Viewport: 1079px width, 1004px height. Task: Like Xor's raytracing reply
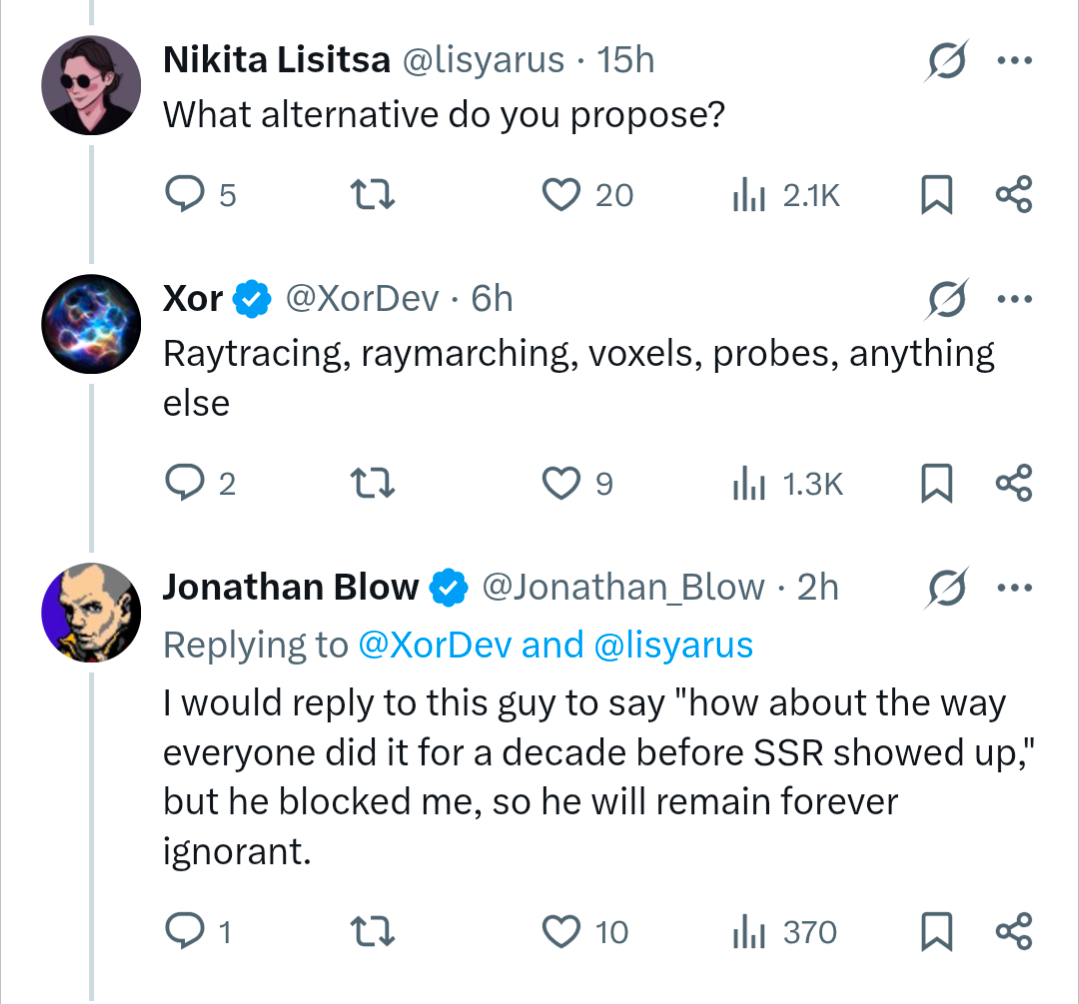pos(561,484)
